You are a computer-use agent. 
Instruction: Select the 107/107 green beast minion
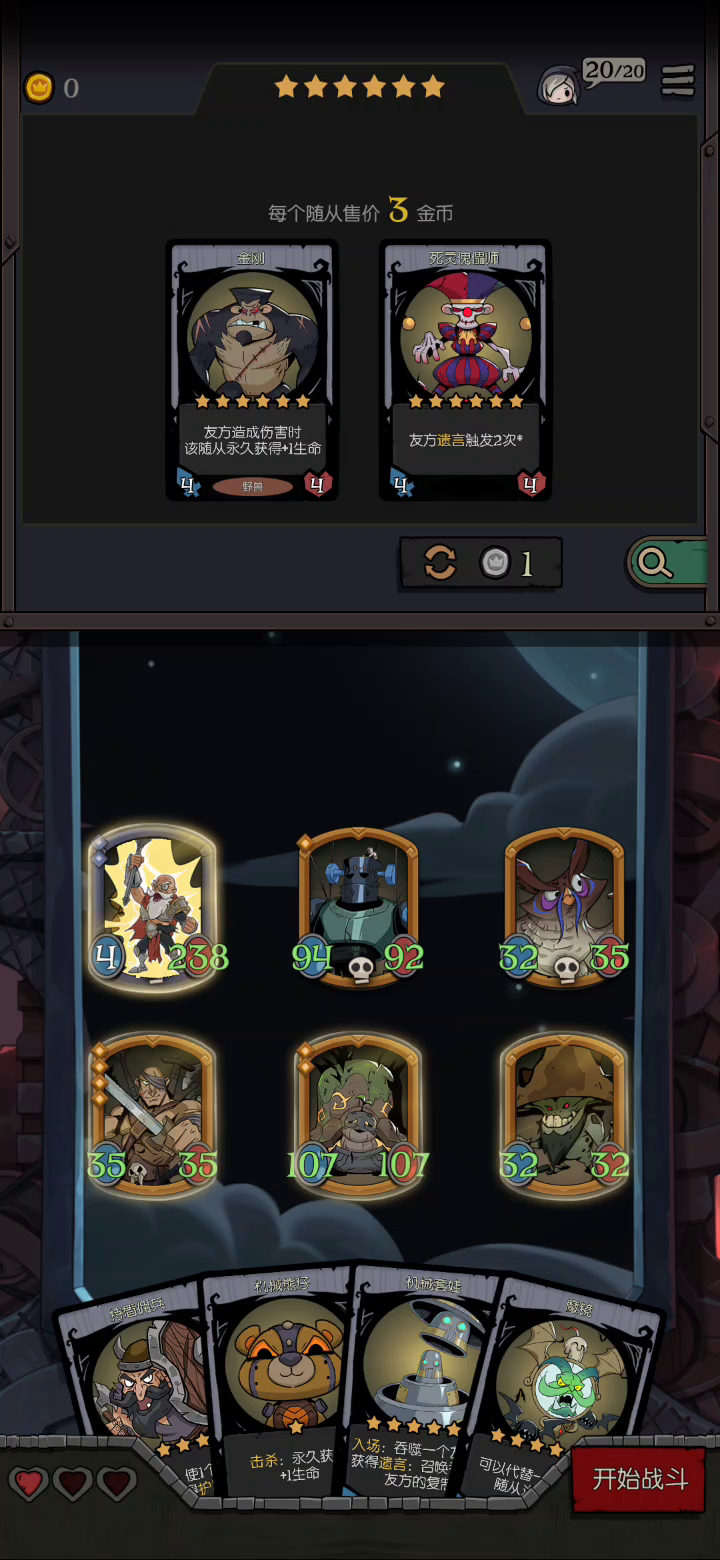358,1115
